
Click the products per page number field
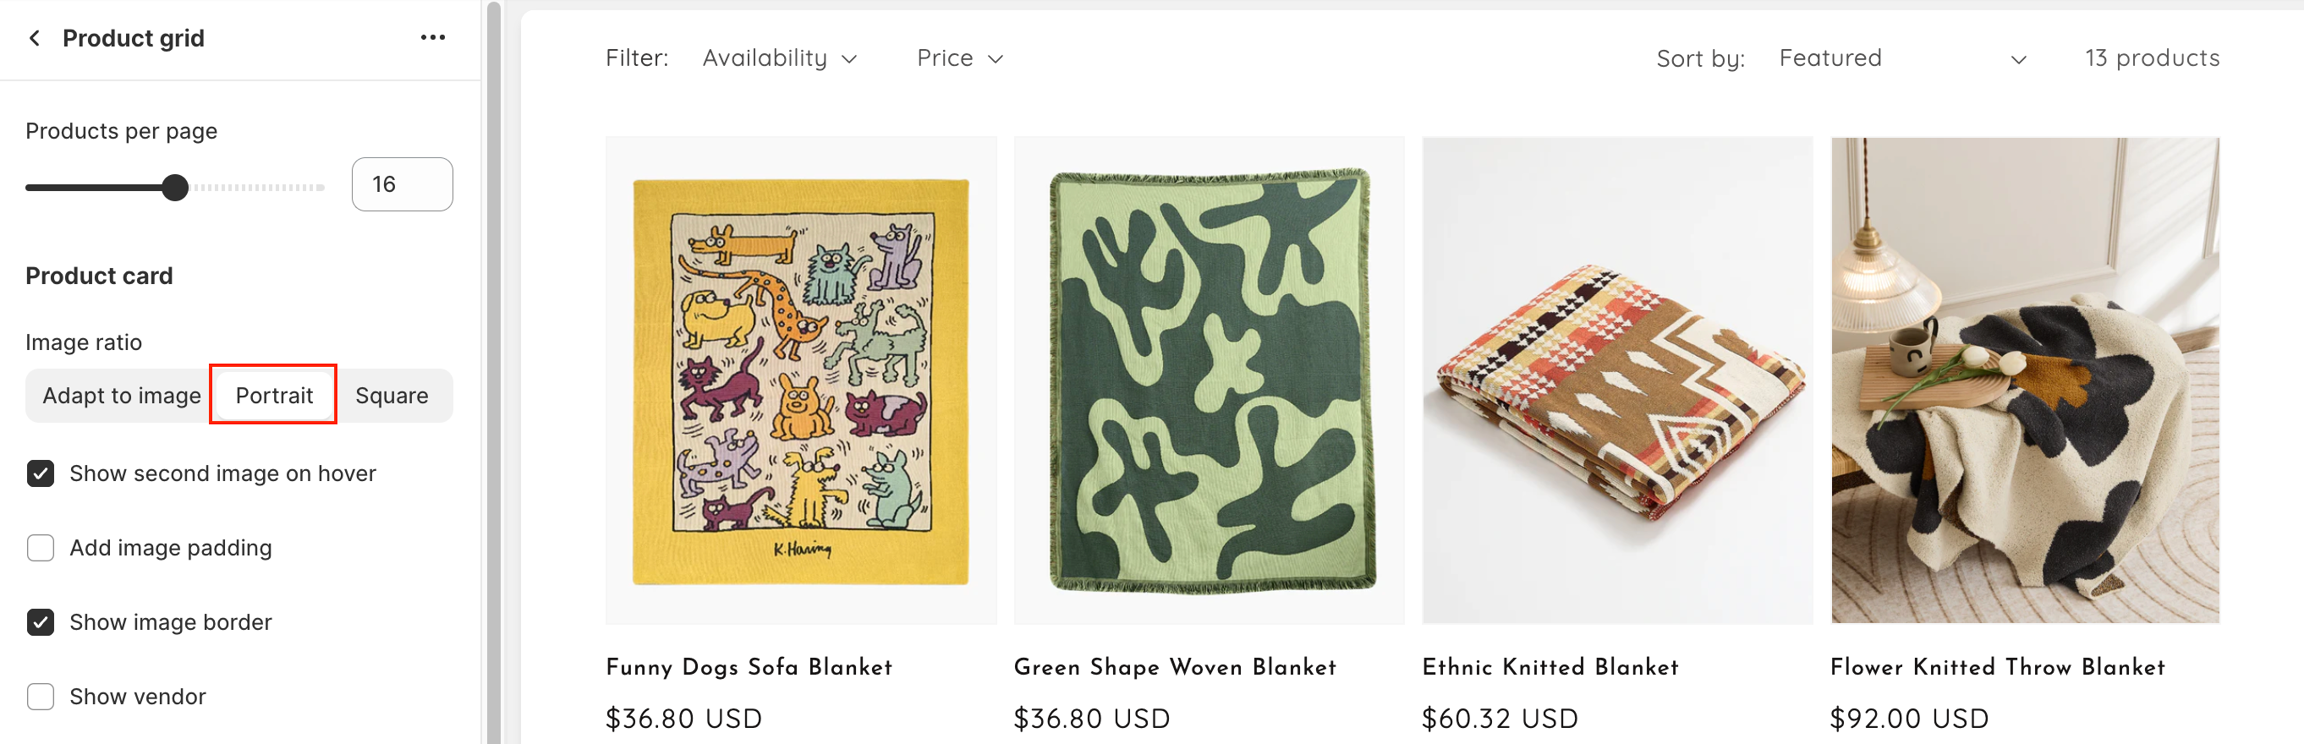coord(402,184)
